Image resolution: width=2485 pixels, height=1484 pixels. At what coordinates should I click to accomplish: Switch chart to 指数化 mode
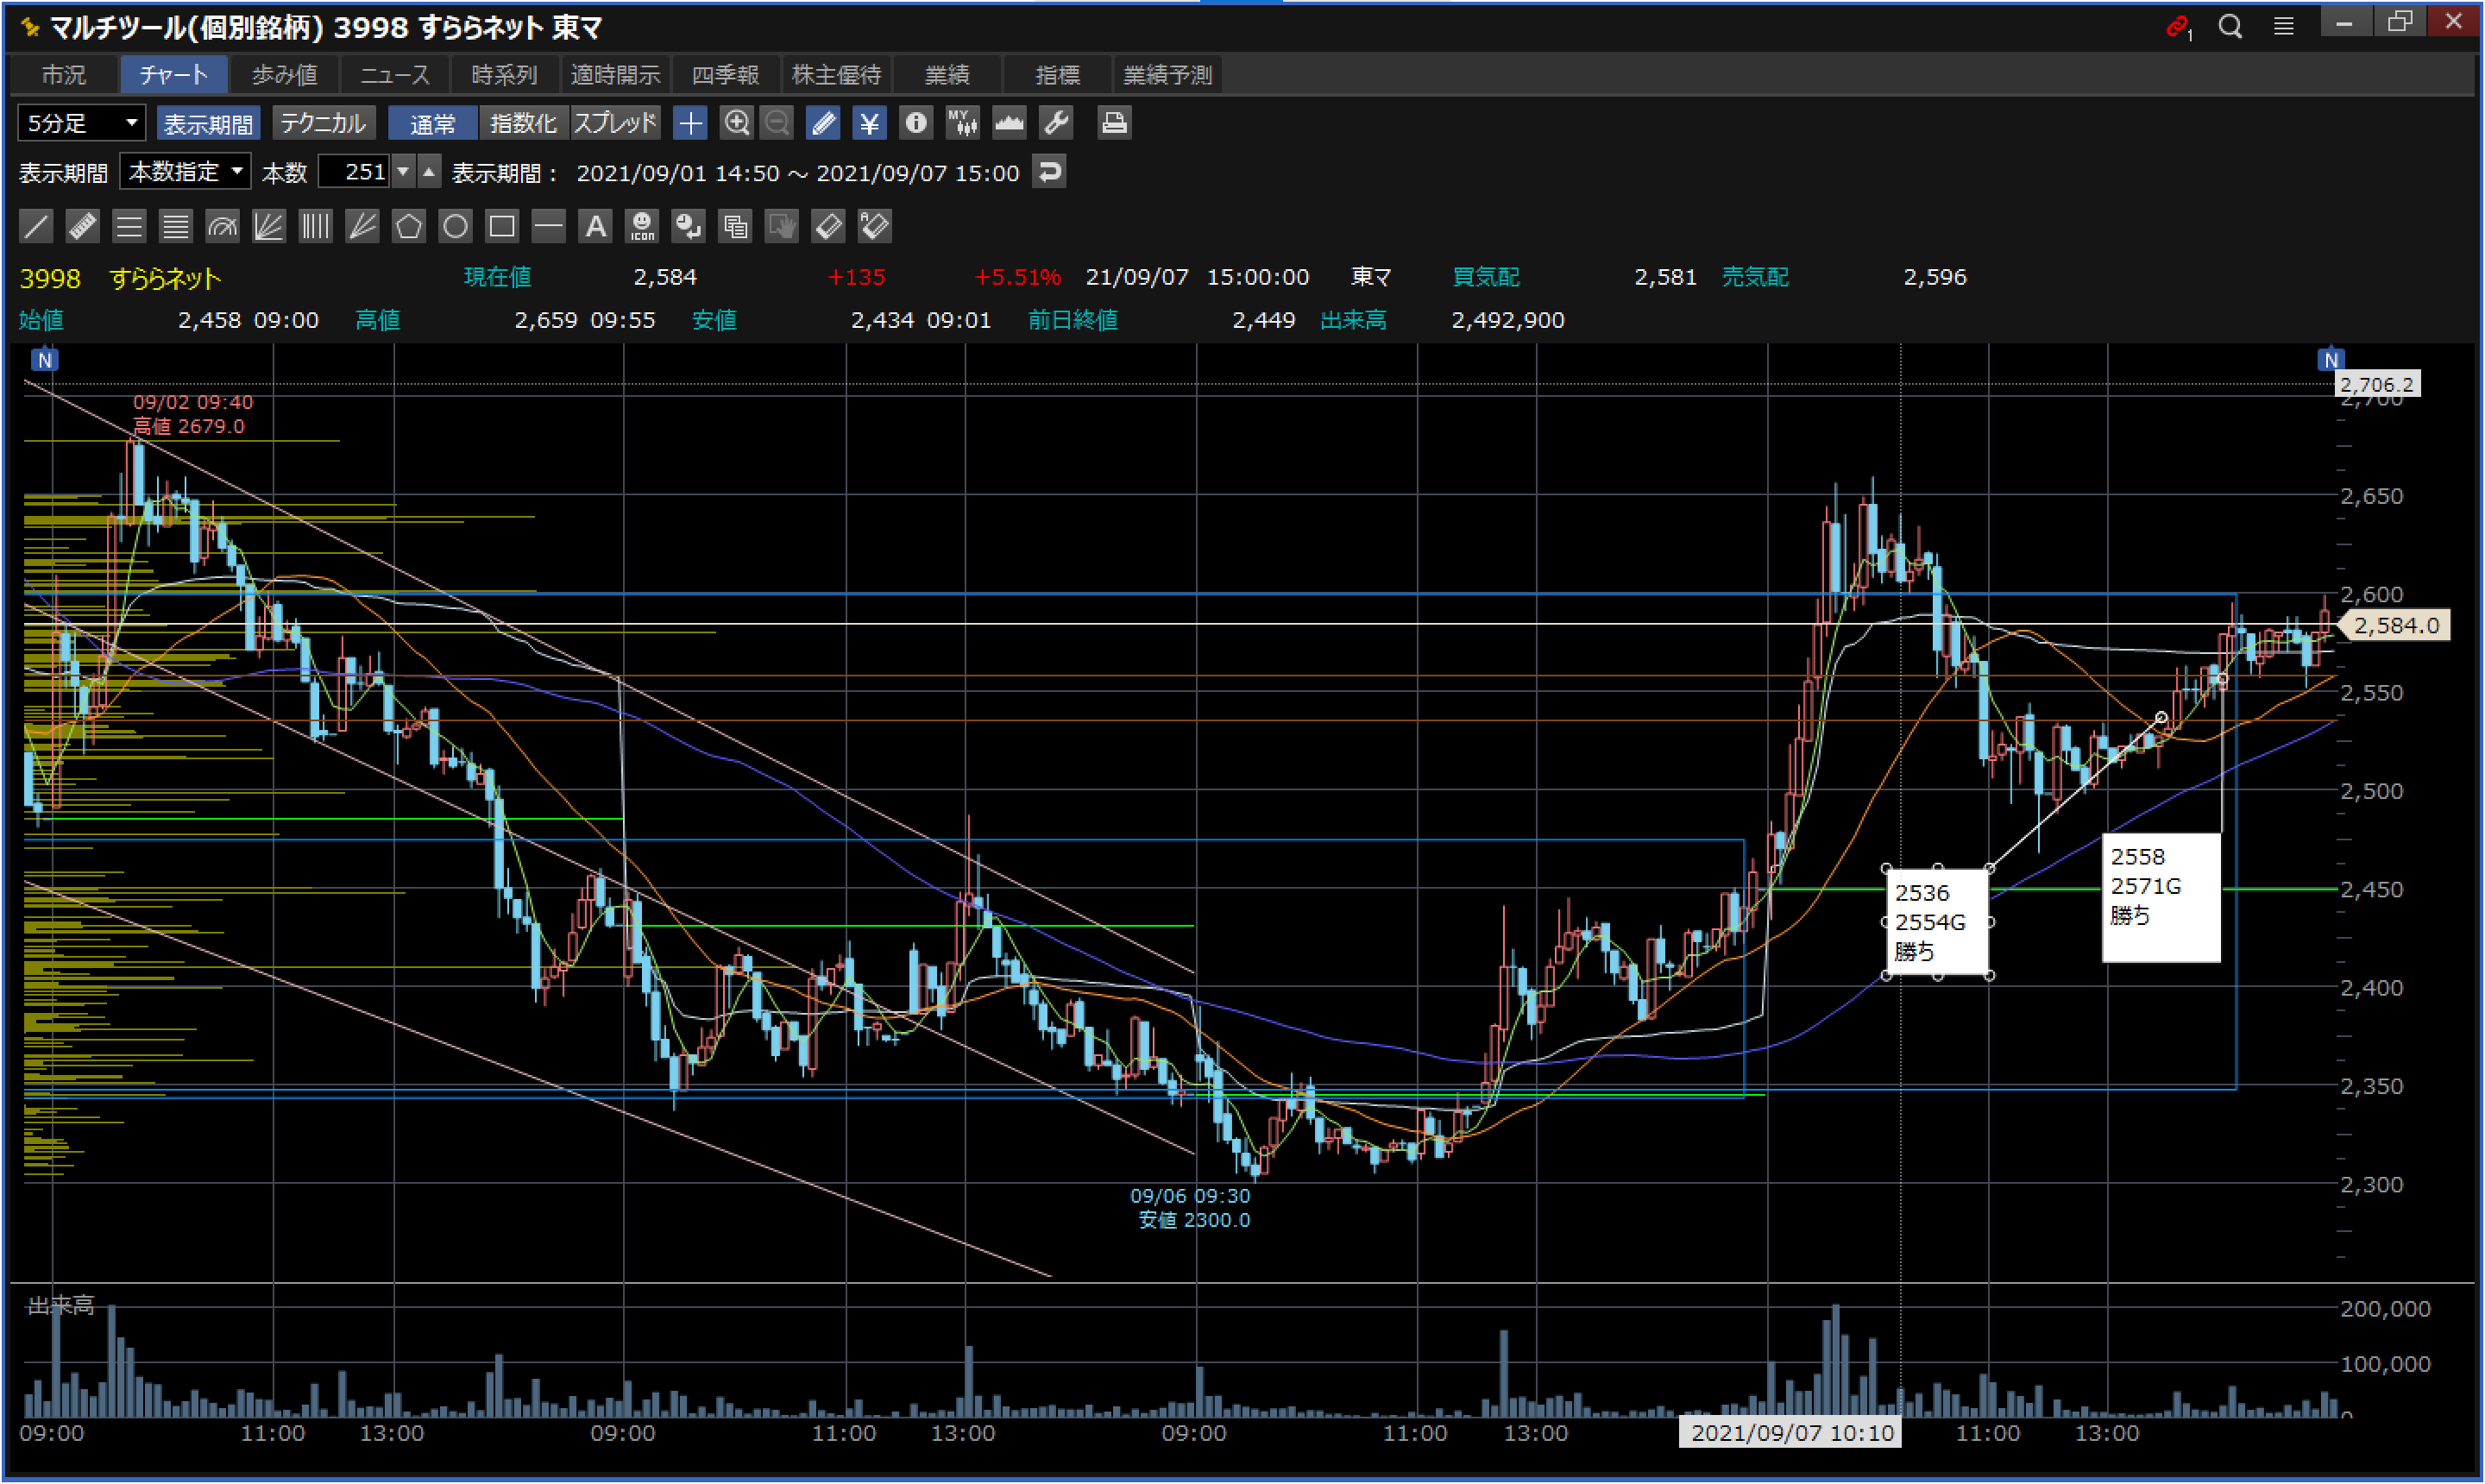click(x=522, y=123)
